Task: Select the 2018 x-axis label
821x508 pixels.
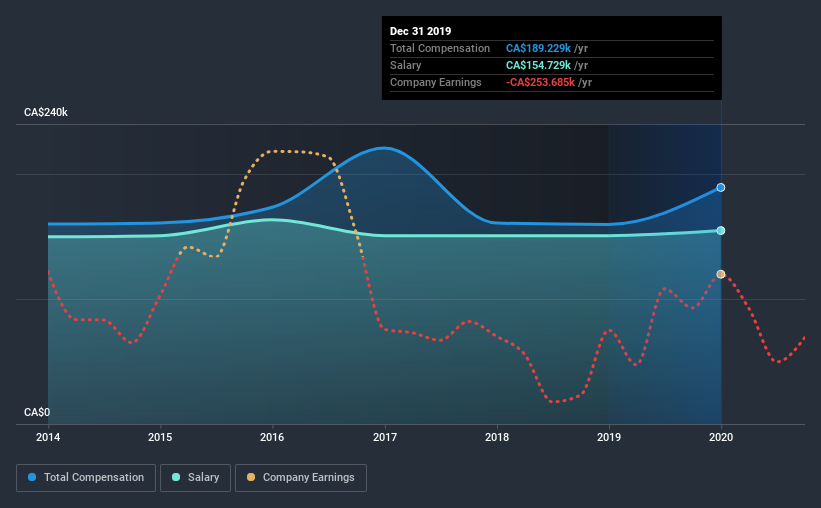Action: coord(497,437)
